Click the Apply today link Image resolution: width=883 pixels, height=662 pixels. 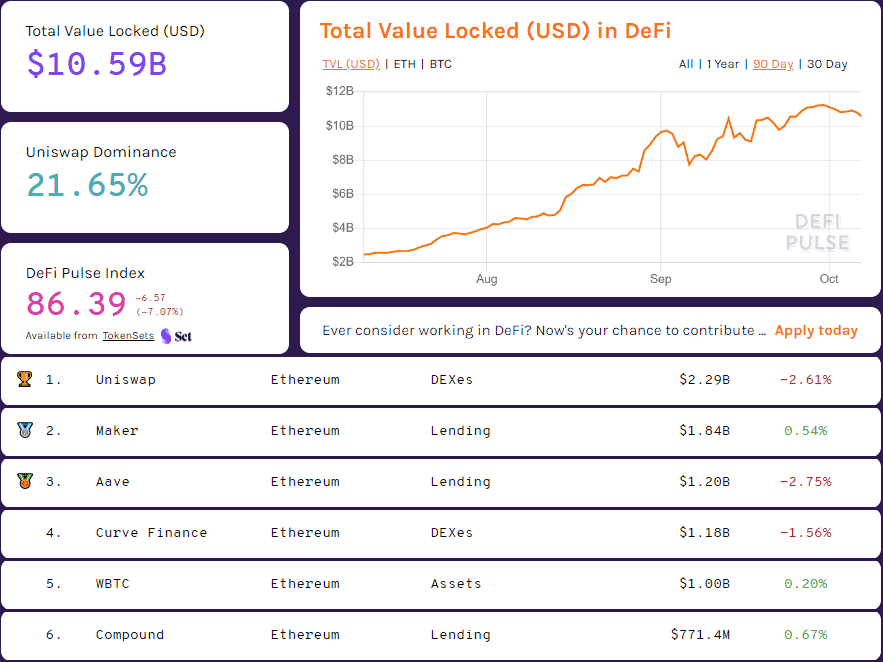tap(816, 331)
